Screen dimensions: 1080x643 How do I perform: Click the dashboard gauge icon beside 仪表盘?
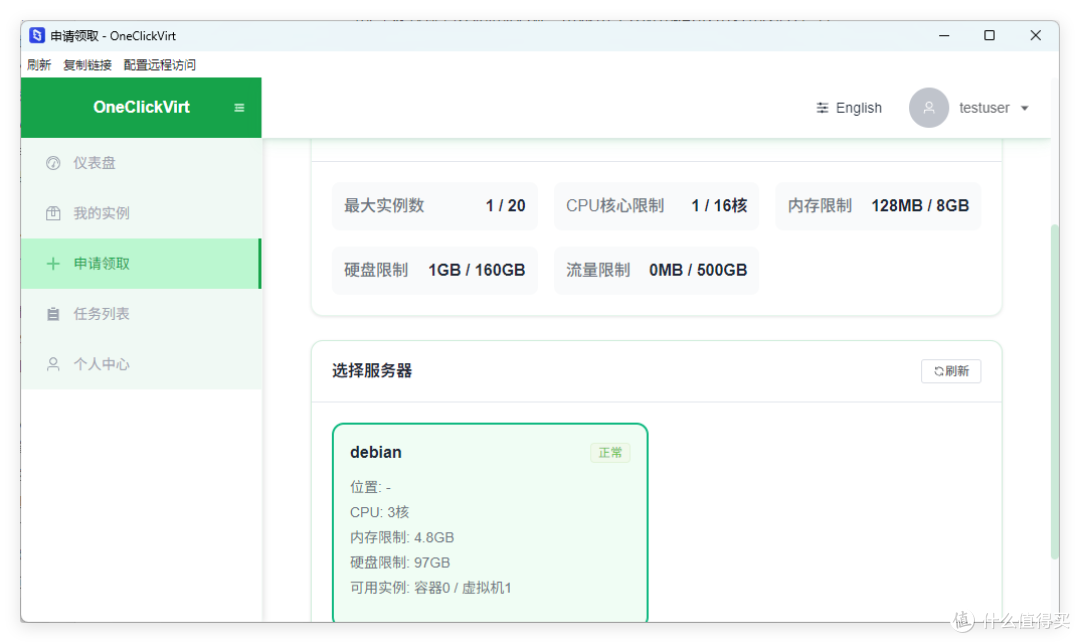(53, 163)
